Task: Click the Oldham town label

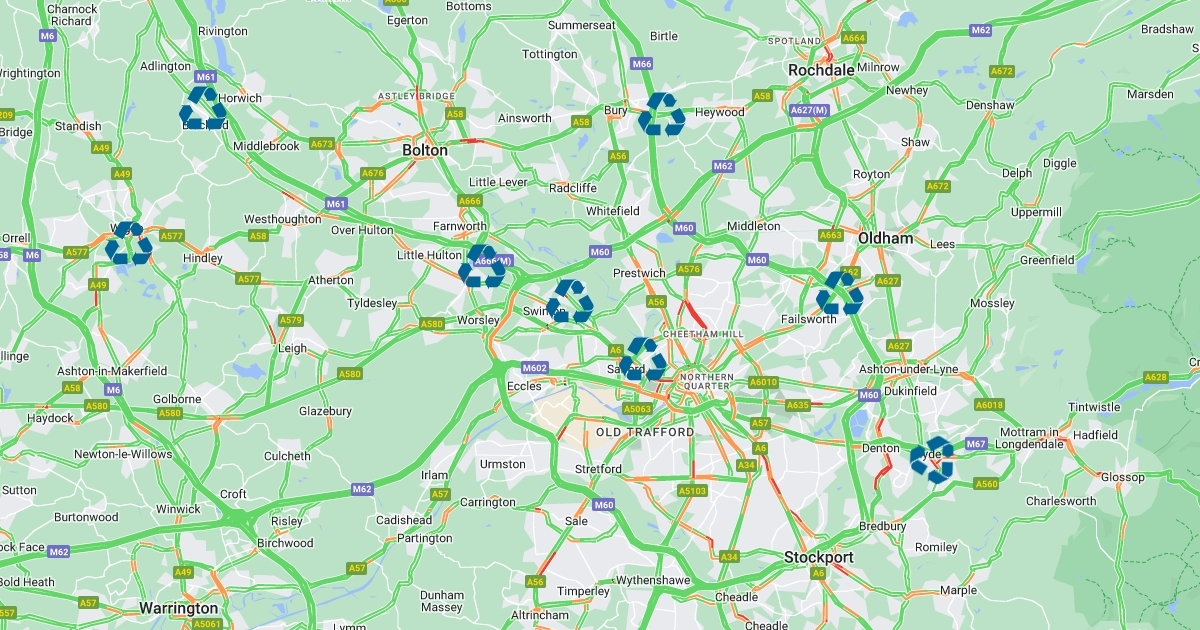Action: 886,239
